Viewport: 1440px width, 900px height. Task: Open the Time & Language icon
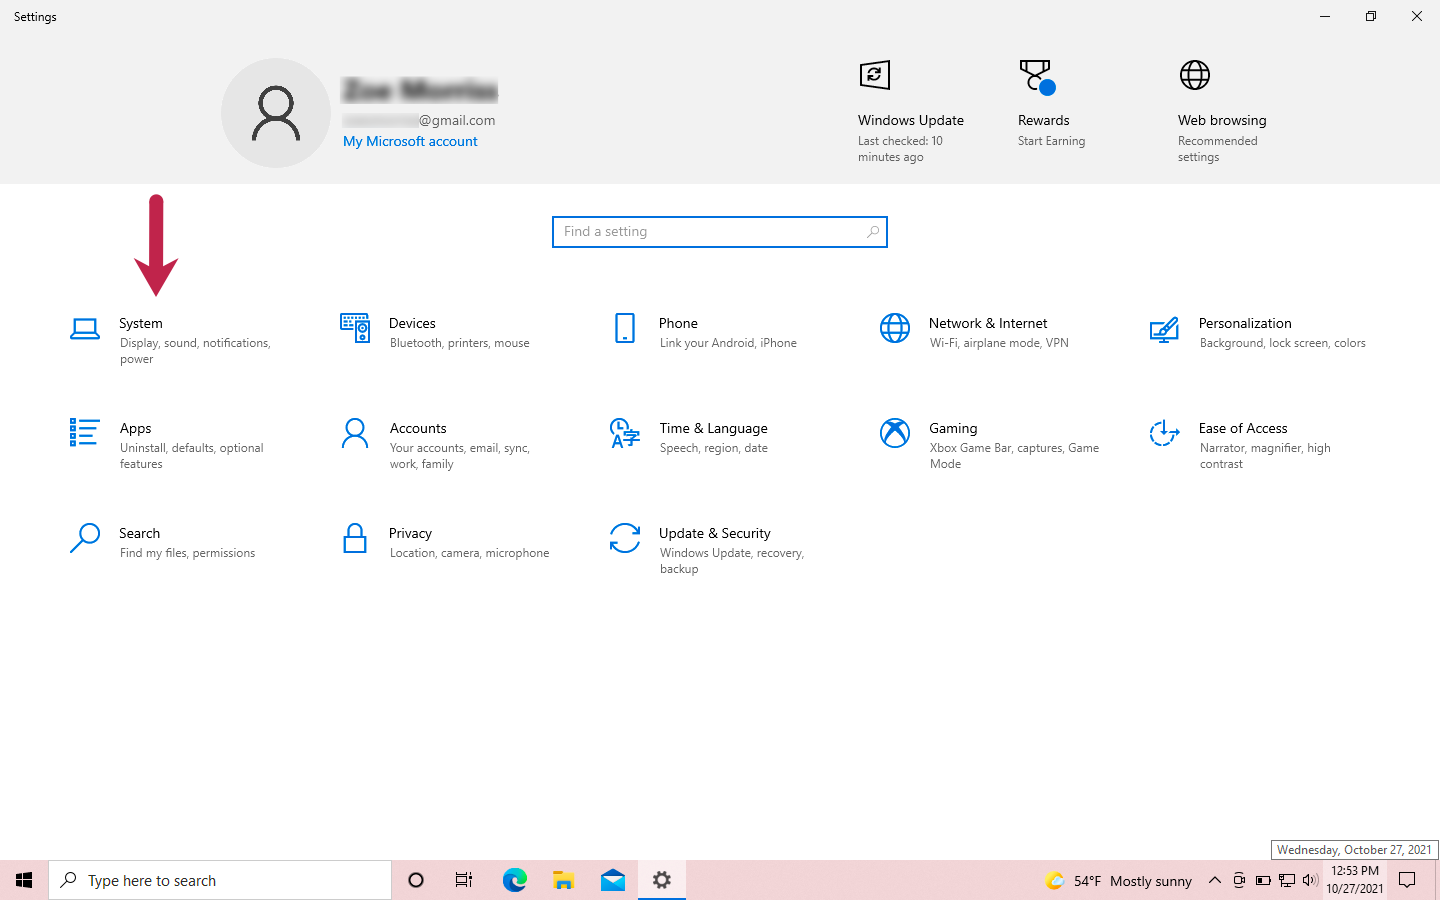pos(625,433)
